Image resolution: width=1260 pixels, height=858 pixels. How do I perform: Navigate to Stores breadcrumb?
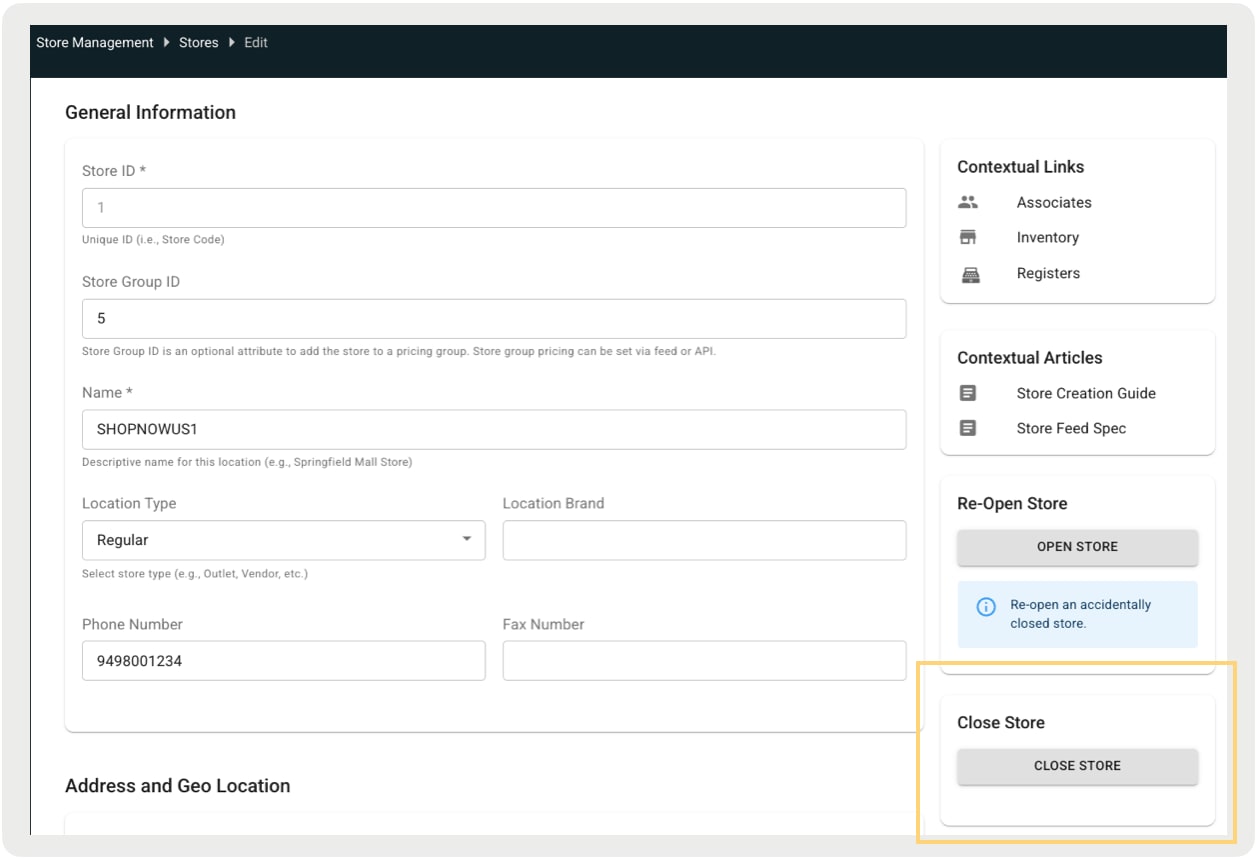(198, 43)
